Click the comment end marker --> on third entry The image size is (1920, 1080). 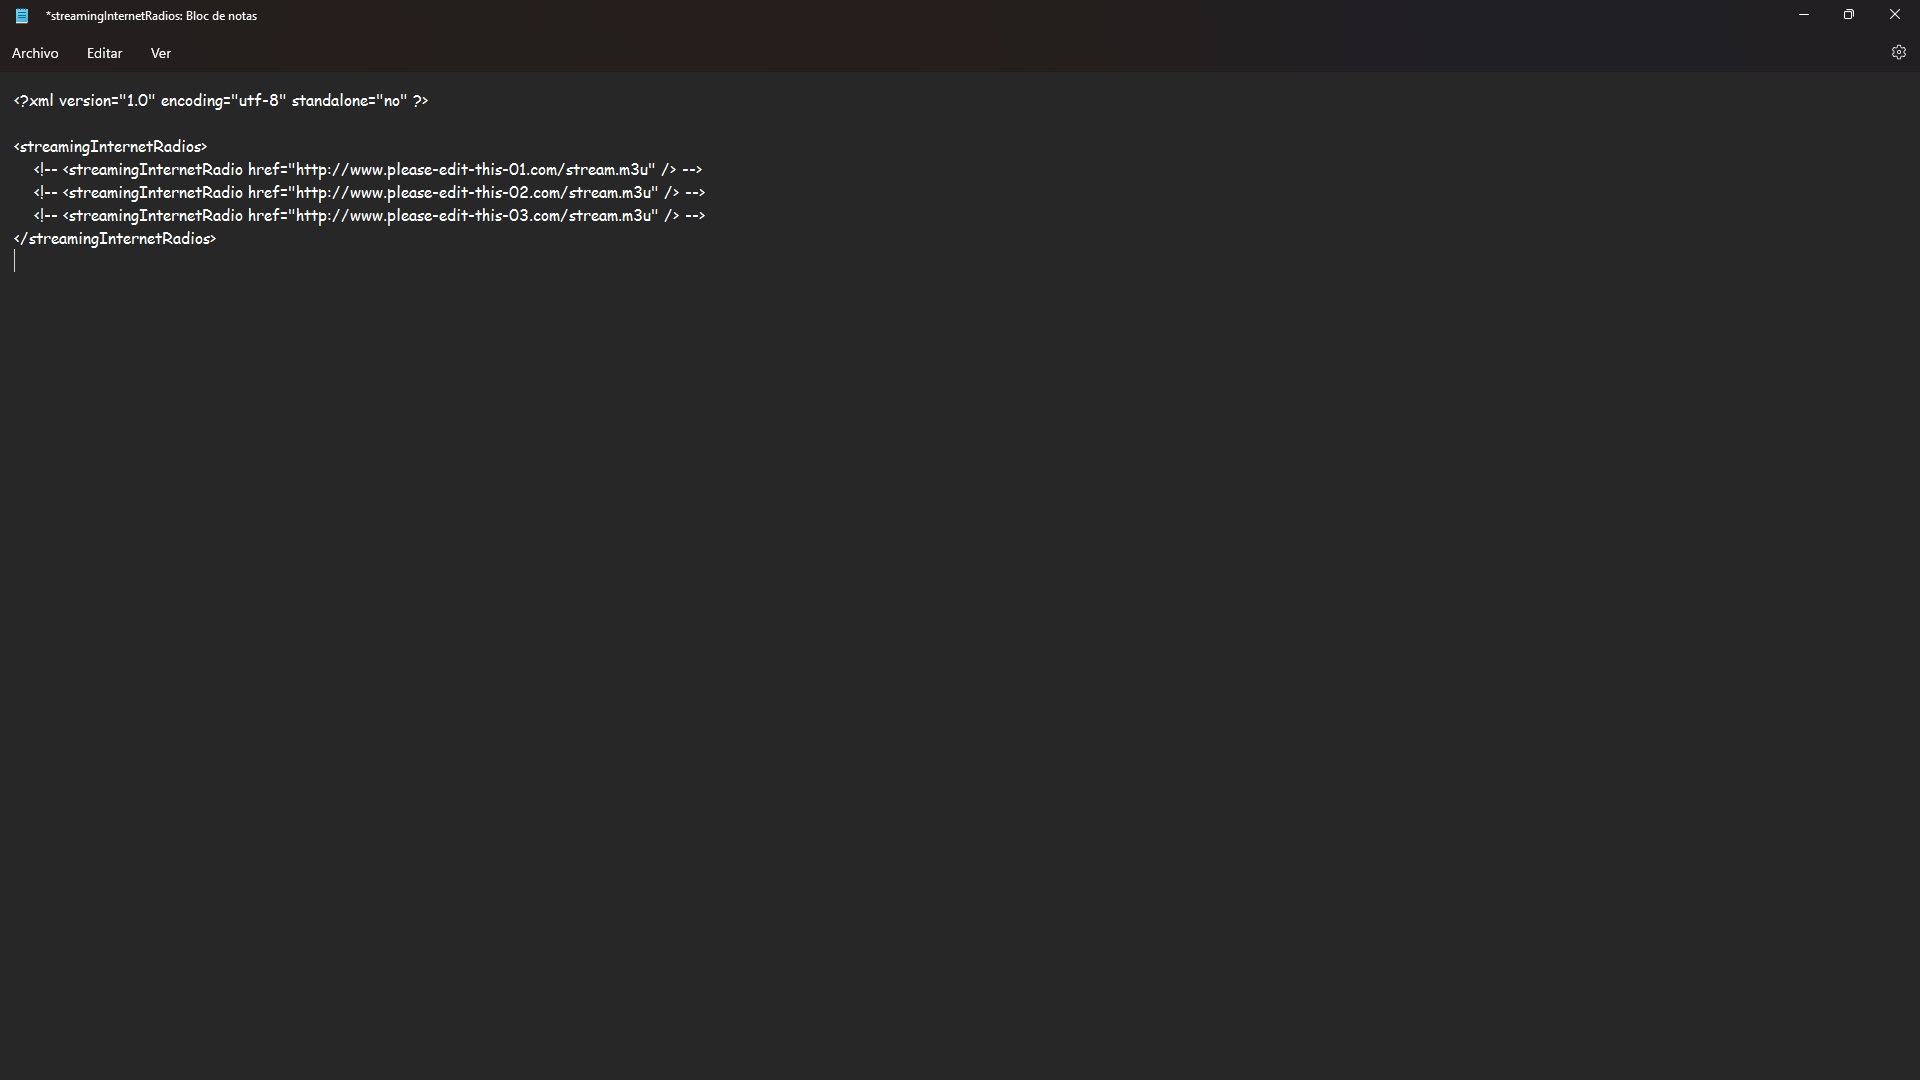[x=695, y=216]
